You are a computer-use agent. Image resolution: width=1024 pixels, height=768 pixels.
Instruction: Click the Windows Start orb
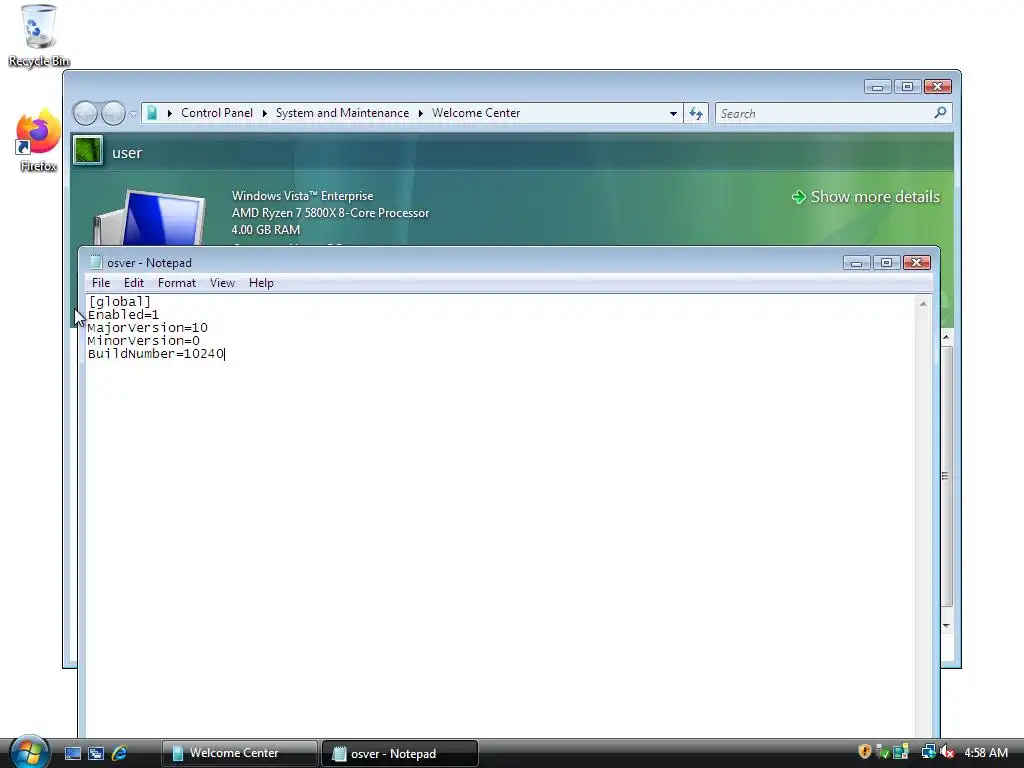(x=29, y=752)
